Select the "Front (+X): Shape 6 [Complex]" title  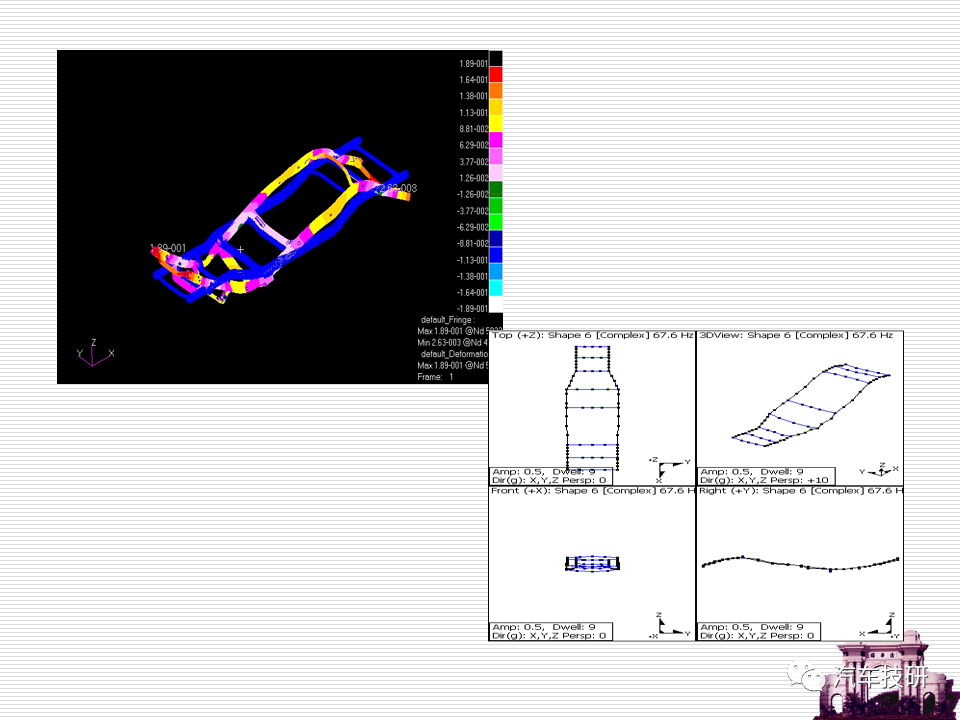point(592,491)
